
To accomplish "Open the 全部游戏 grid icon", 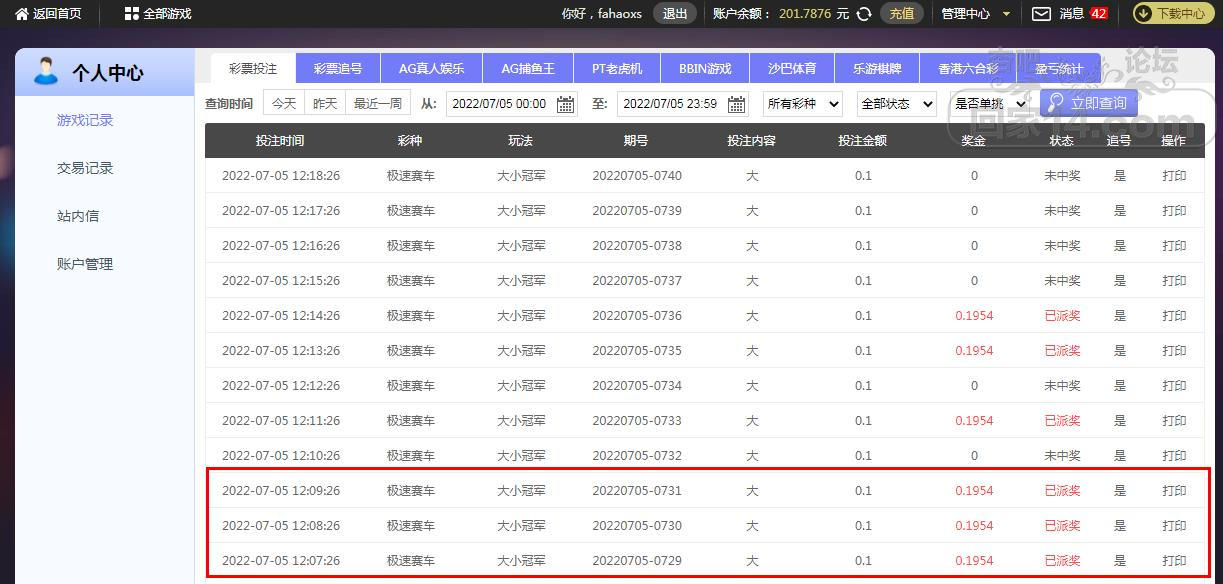I will tap(132, 14).
